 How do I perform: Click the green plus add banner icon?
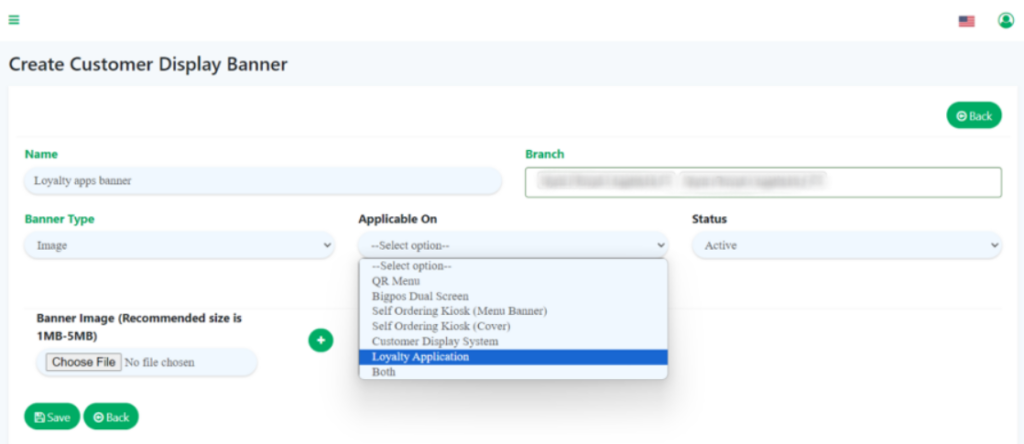pyautogui.click(x=320, y=341)
